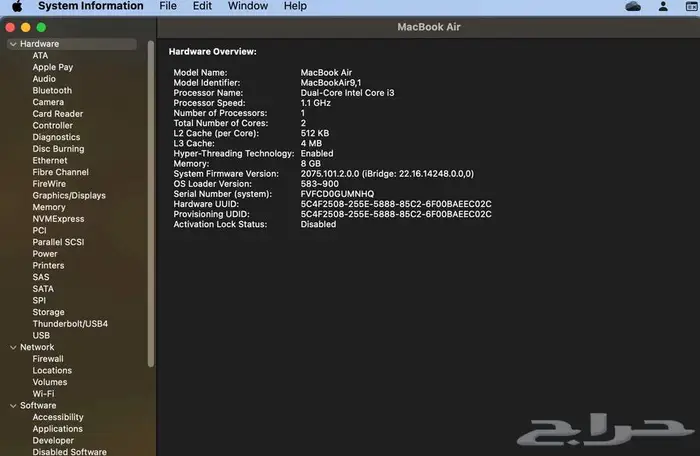
Task: Select Ethernet in the sidebar
Action: 50,160
